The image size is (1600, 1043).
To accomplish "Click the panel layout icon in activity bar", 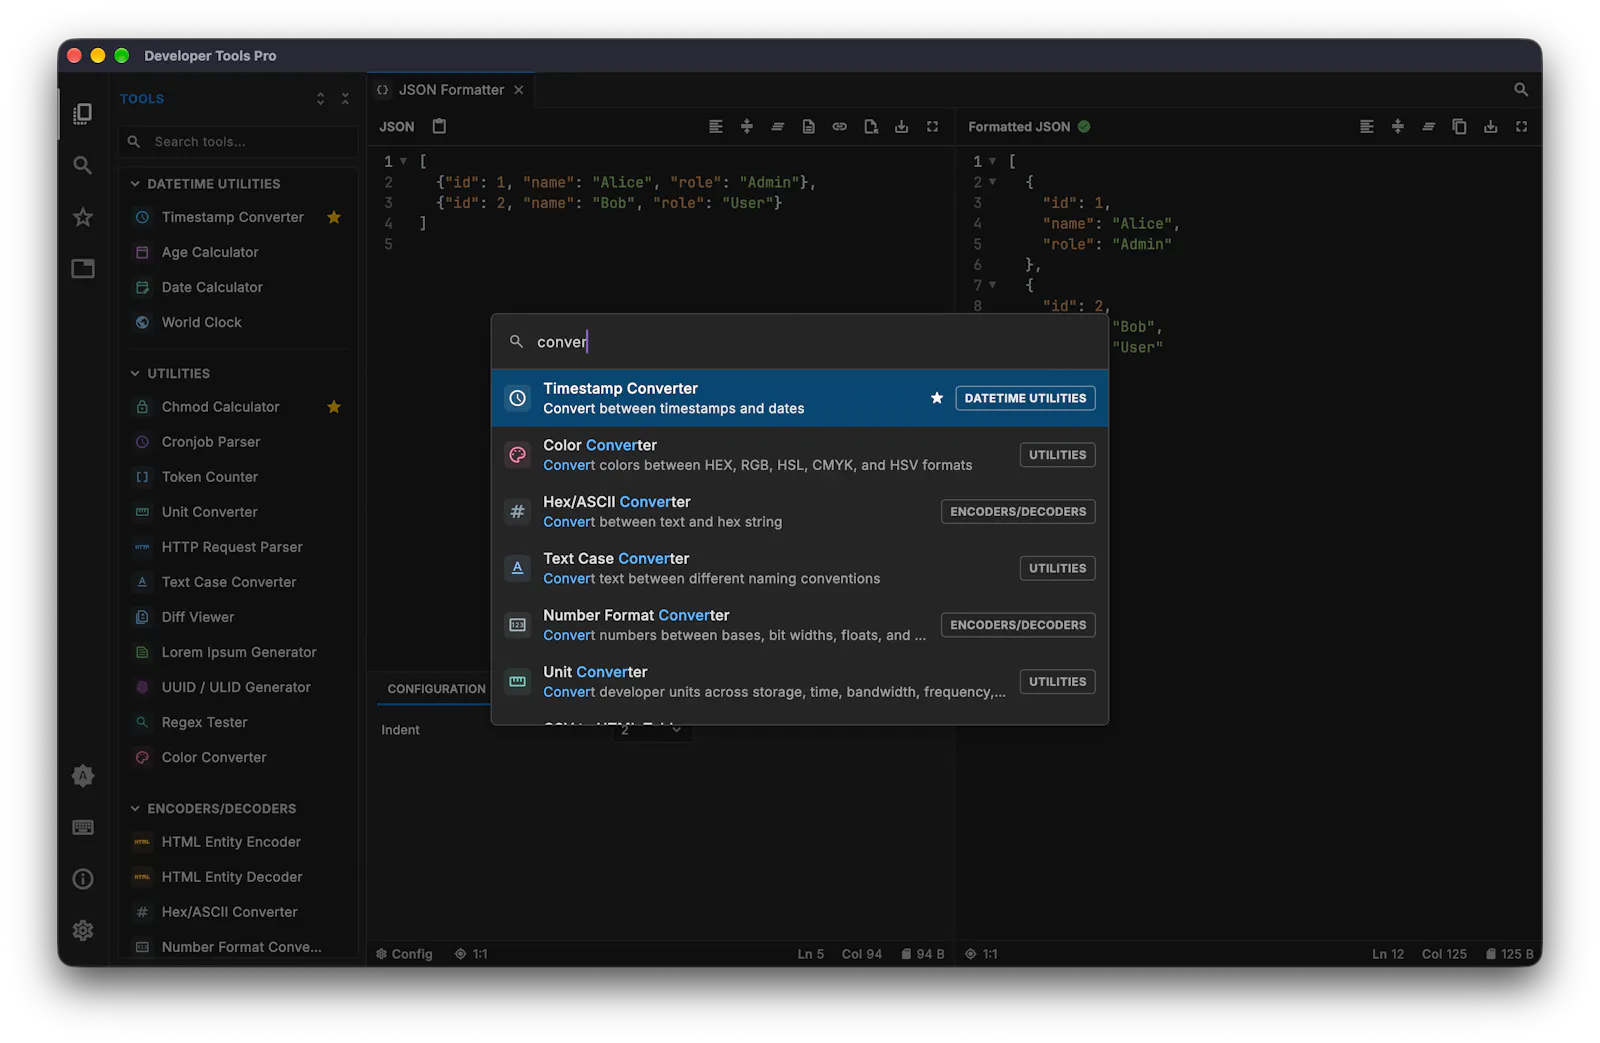I will coord(83,268).
